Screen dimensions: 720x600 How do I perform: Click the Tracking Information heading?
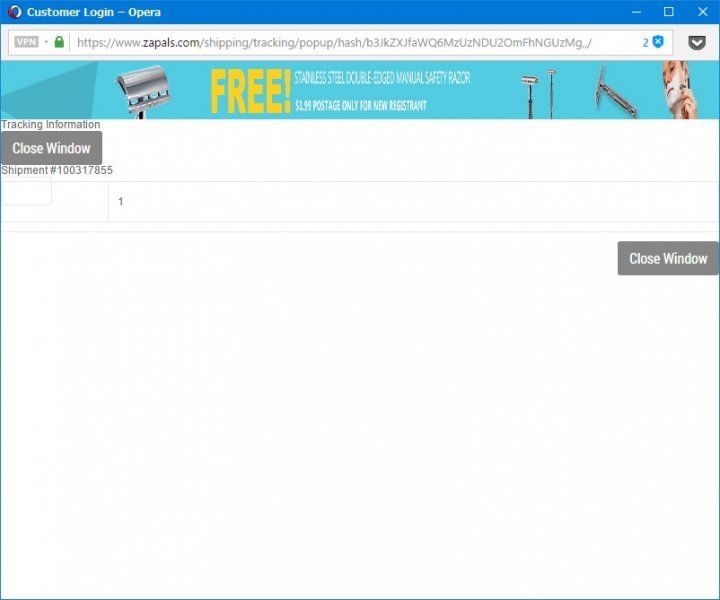(51, 125)
